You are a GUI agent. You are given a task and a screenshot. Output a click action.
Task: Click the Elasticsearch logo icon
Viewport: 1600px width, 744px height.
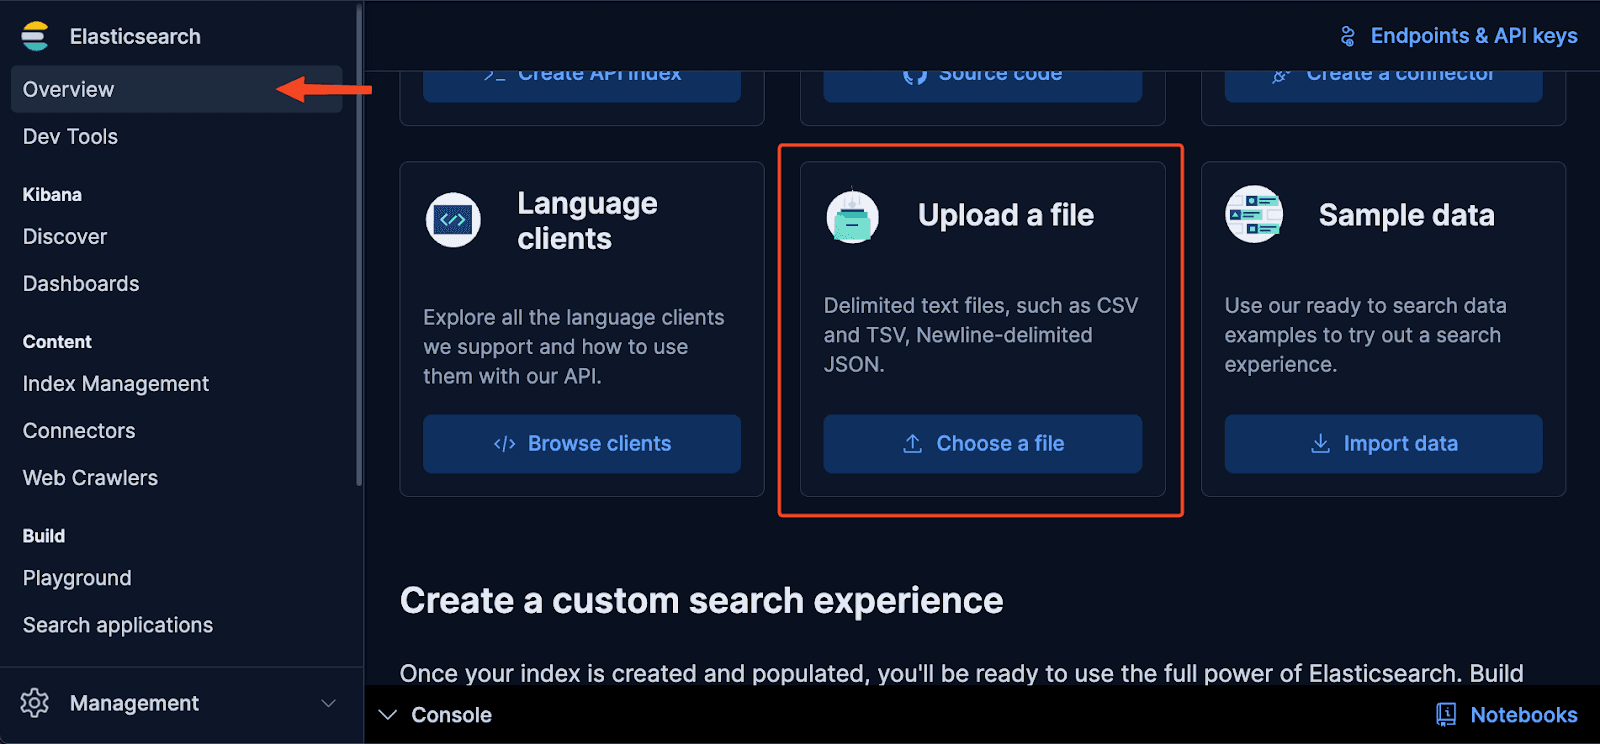(35, 36)
